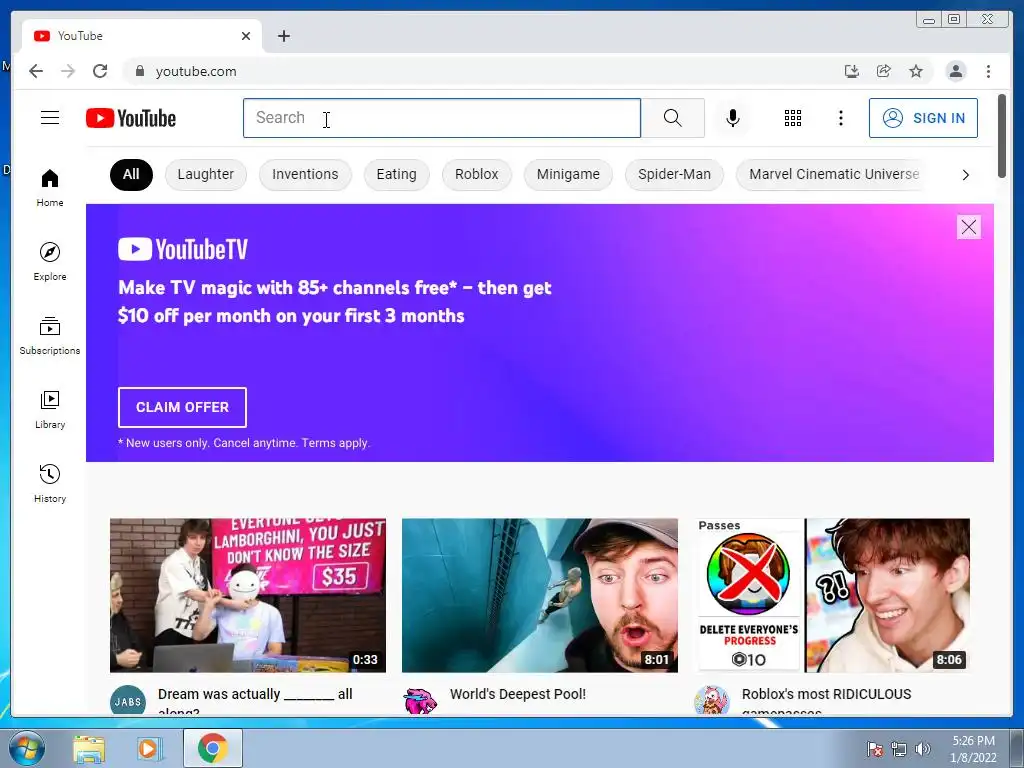Open "Dream was actually" video title
The image size is (1024, 768).
point(255,699)
